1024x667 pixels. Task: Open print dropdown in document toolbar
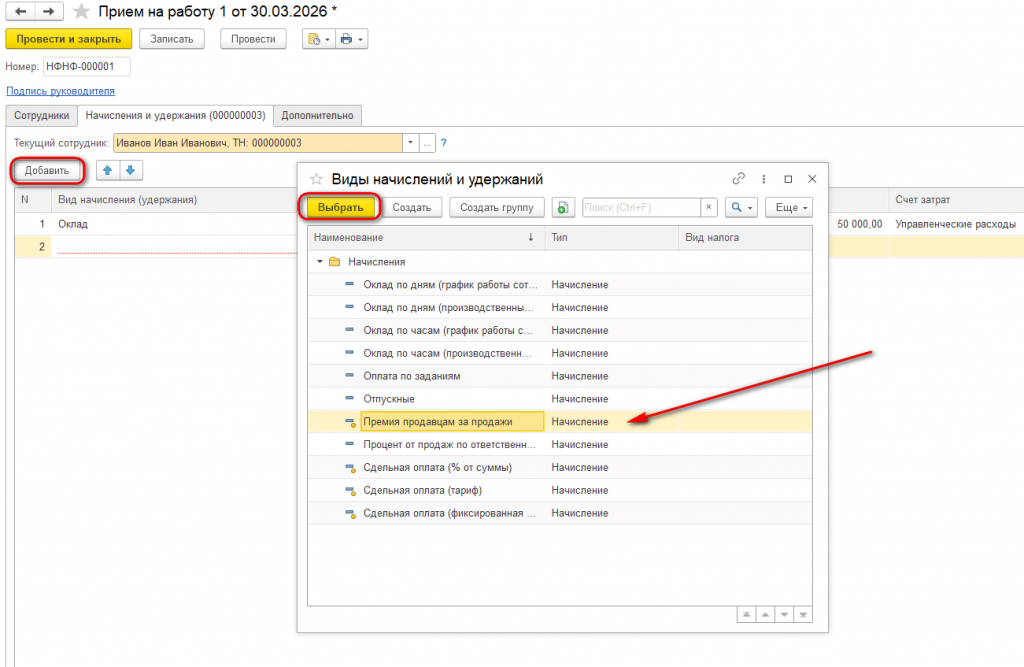click(x=353, y=39)
